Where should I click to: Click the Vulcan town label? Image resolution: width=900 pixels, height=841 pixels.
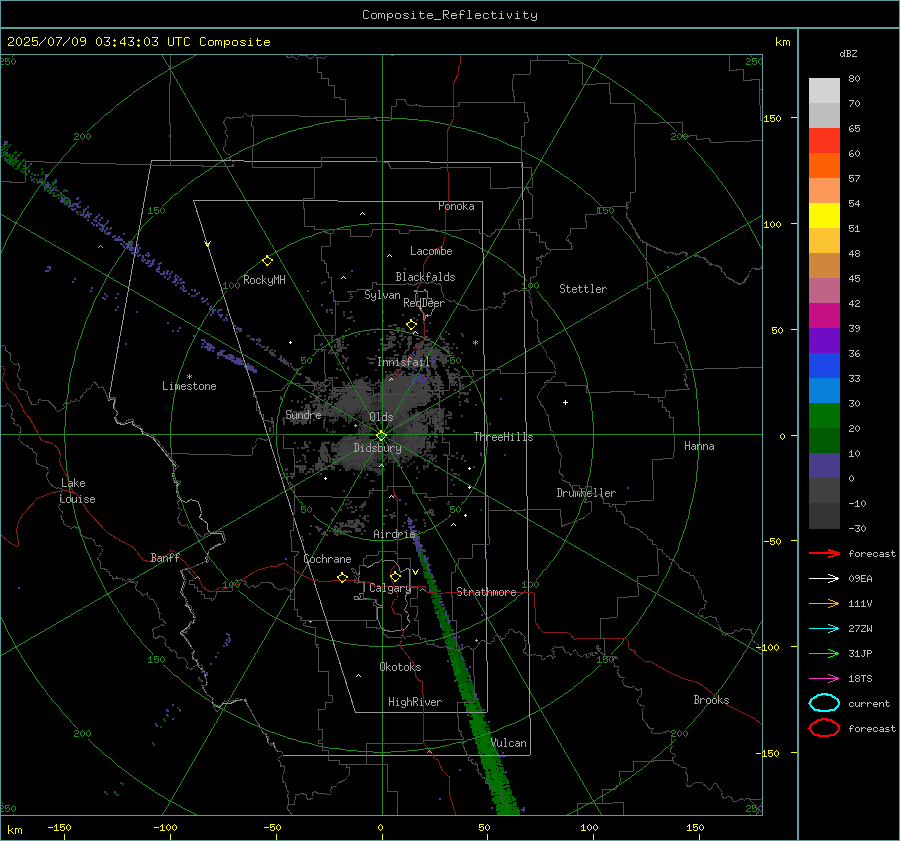(508, 743)
